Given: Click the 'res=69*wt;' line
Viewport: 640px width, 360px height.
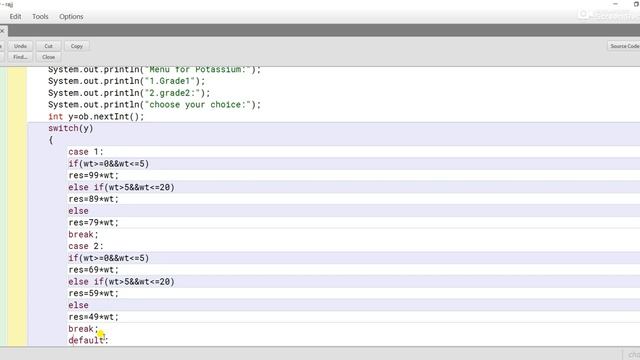Looking at the screenshot, I should click(x=93, y=270).
